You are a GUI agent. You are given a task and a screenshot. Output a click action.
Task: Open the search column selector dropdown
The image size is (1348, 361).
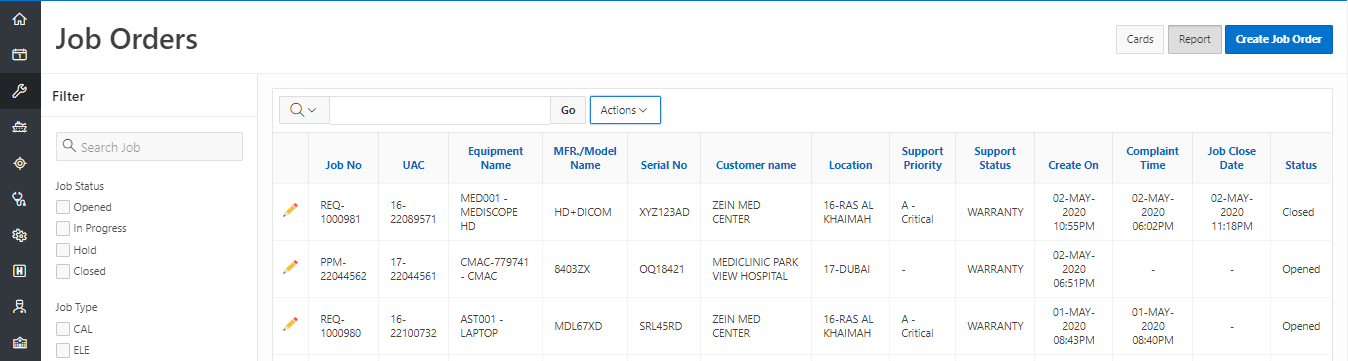point(304,110)
